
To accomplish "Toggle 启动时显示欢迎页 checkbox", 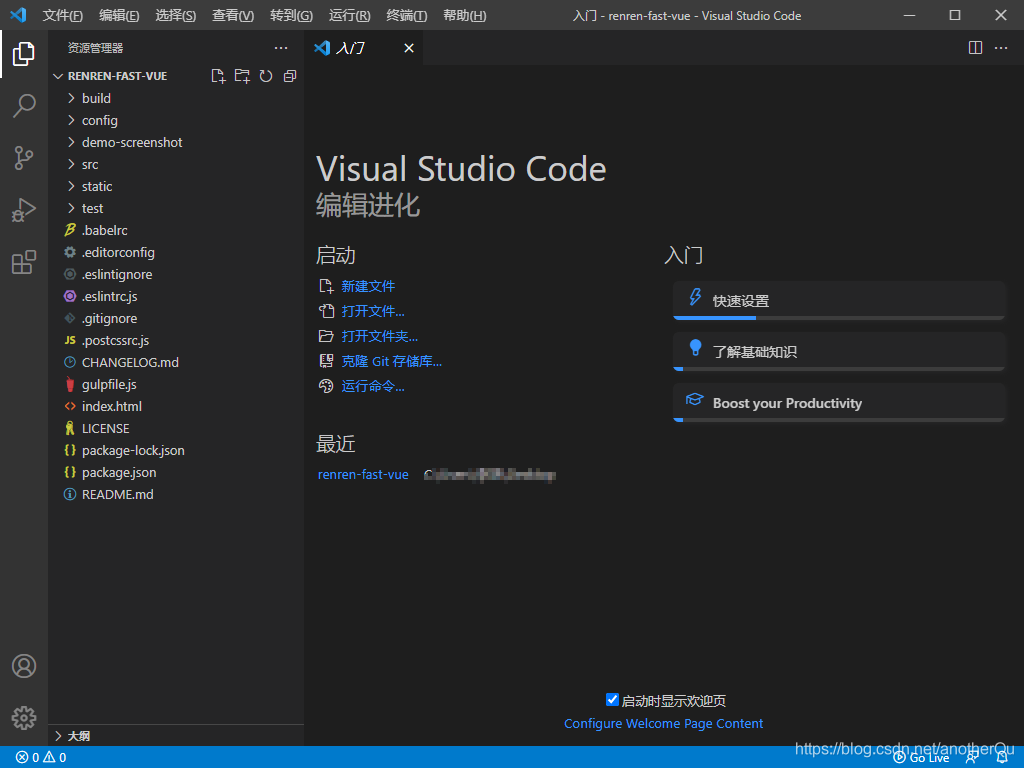I will pyautogui.click(x=612, y=700).
